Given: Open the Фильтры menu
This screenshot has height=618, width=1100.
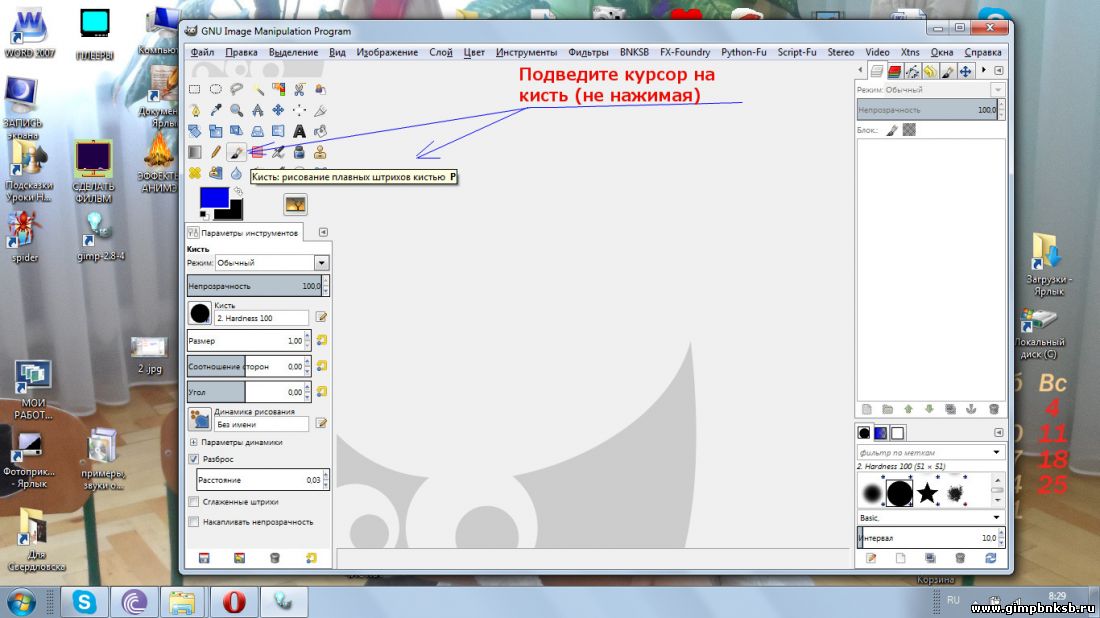Looking at the screenshot, I should click(588, 52).
